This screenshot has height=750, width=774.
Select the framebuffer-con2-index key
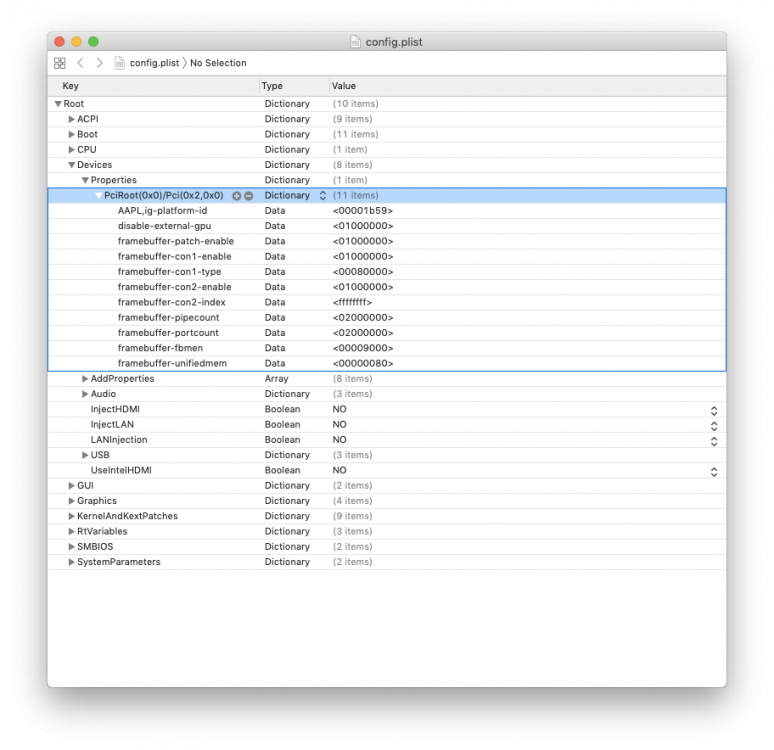click(x=171, y=303)
